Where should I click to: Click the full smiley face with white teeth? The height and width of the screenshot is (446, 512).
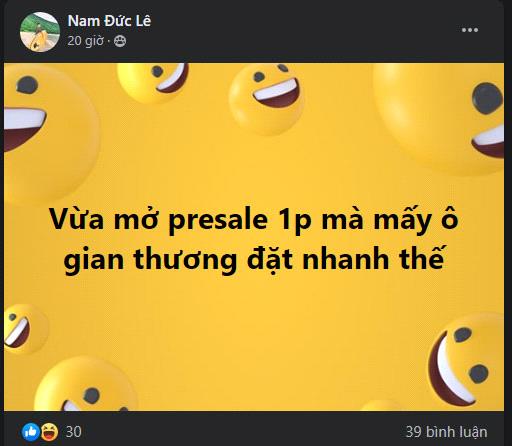(266, 99)
